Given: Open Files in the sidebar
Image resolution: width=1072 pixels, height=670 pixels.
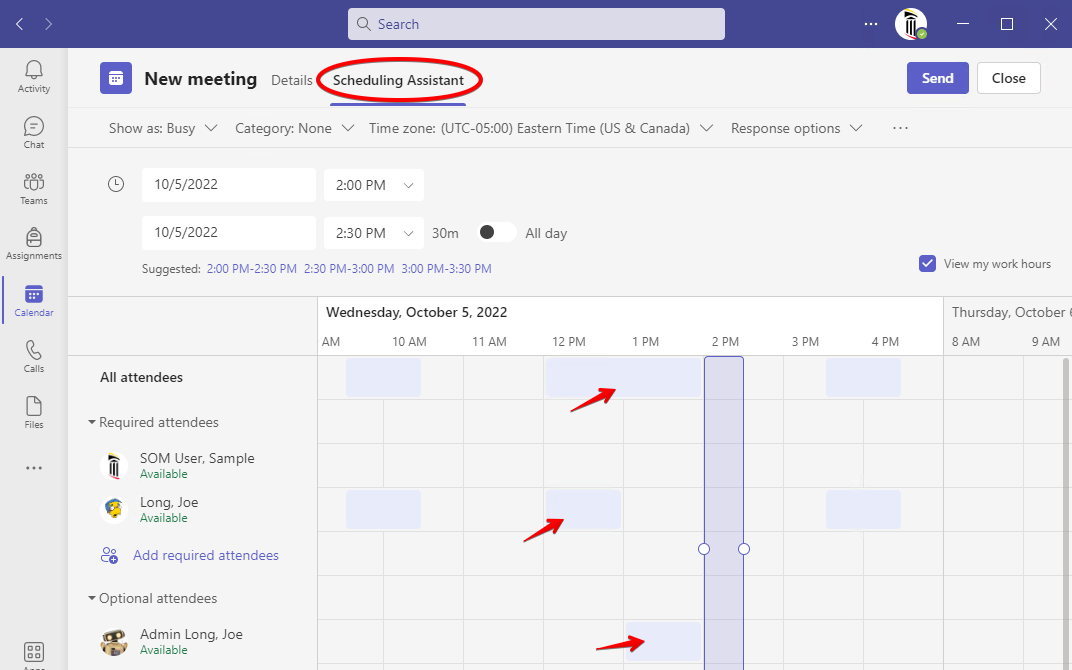Looking at the screenshot, I should 34,412.
